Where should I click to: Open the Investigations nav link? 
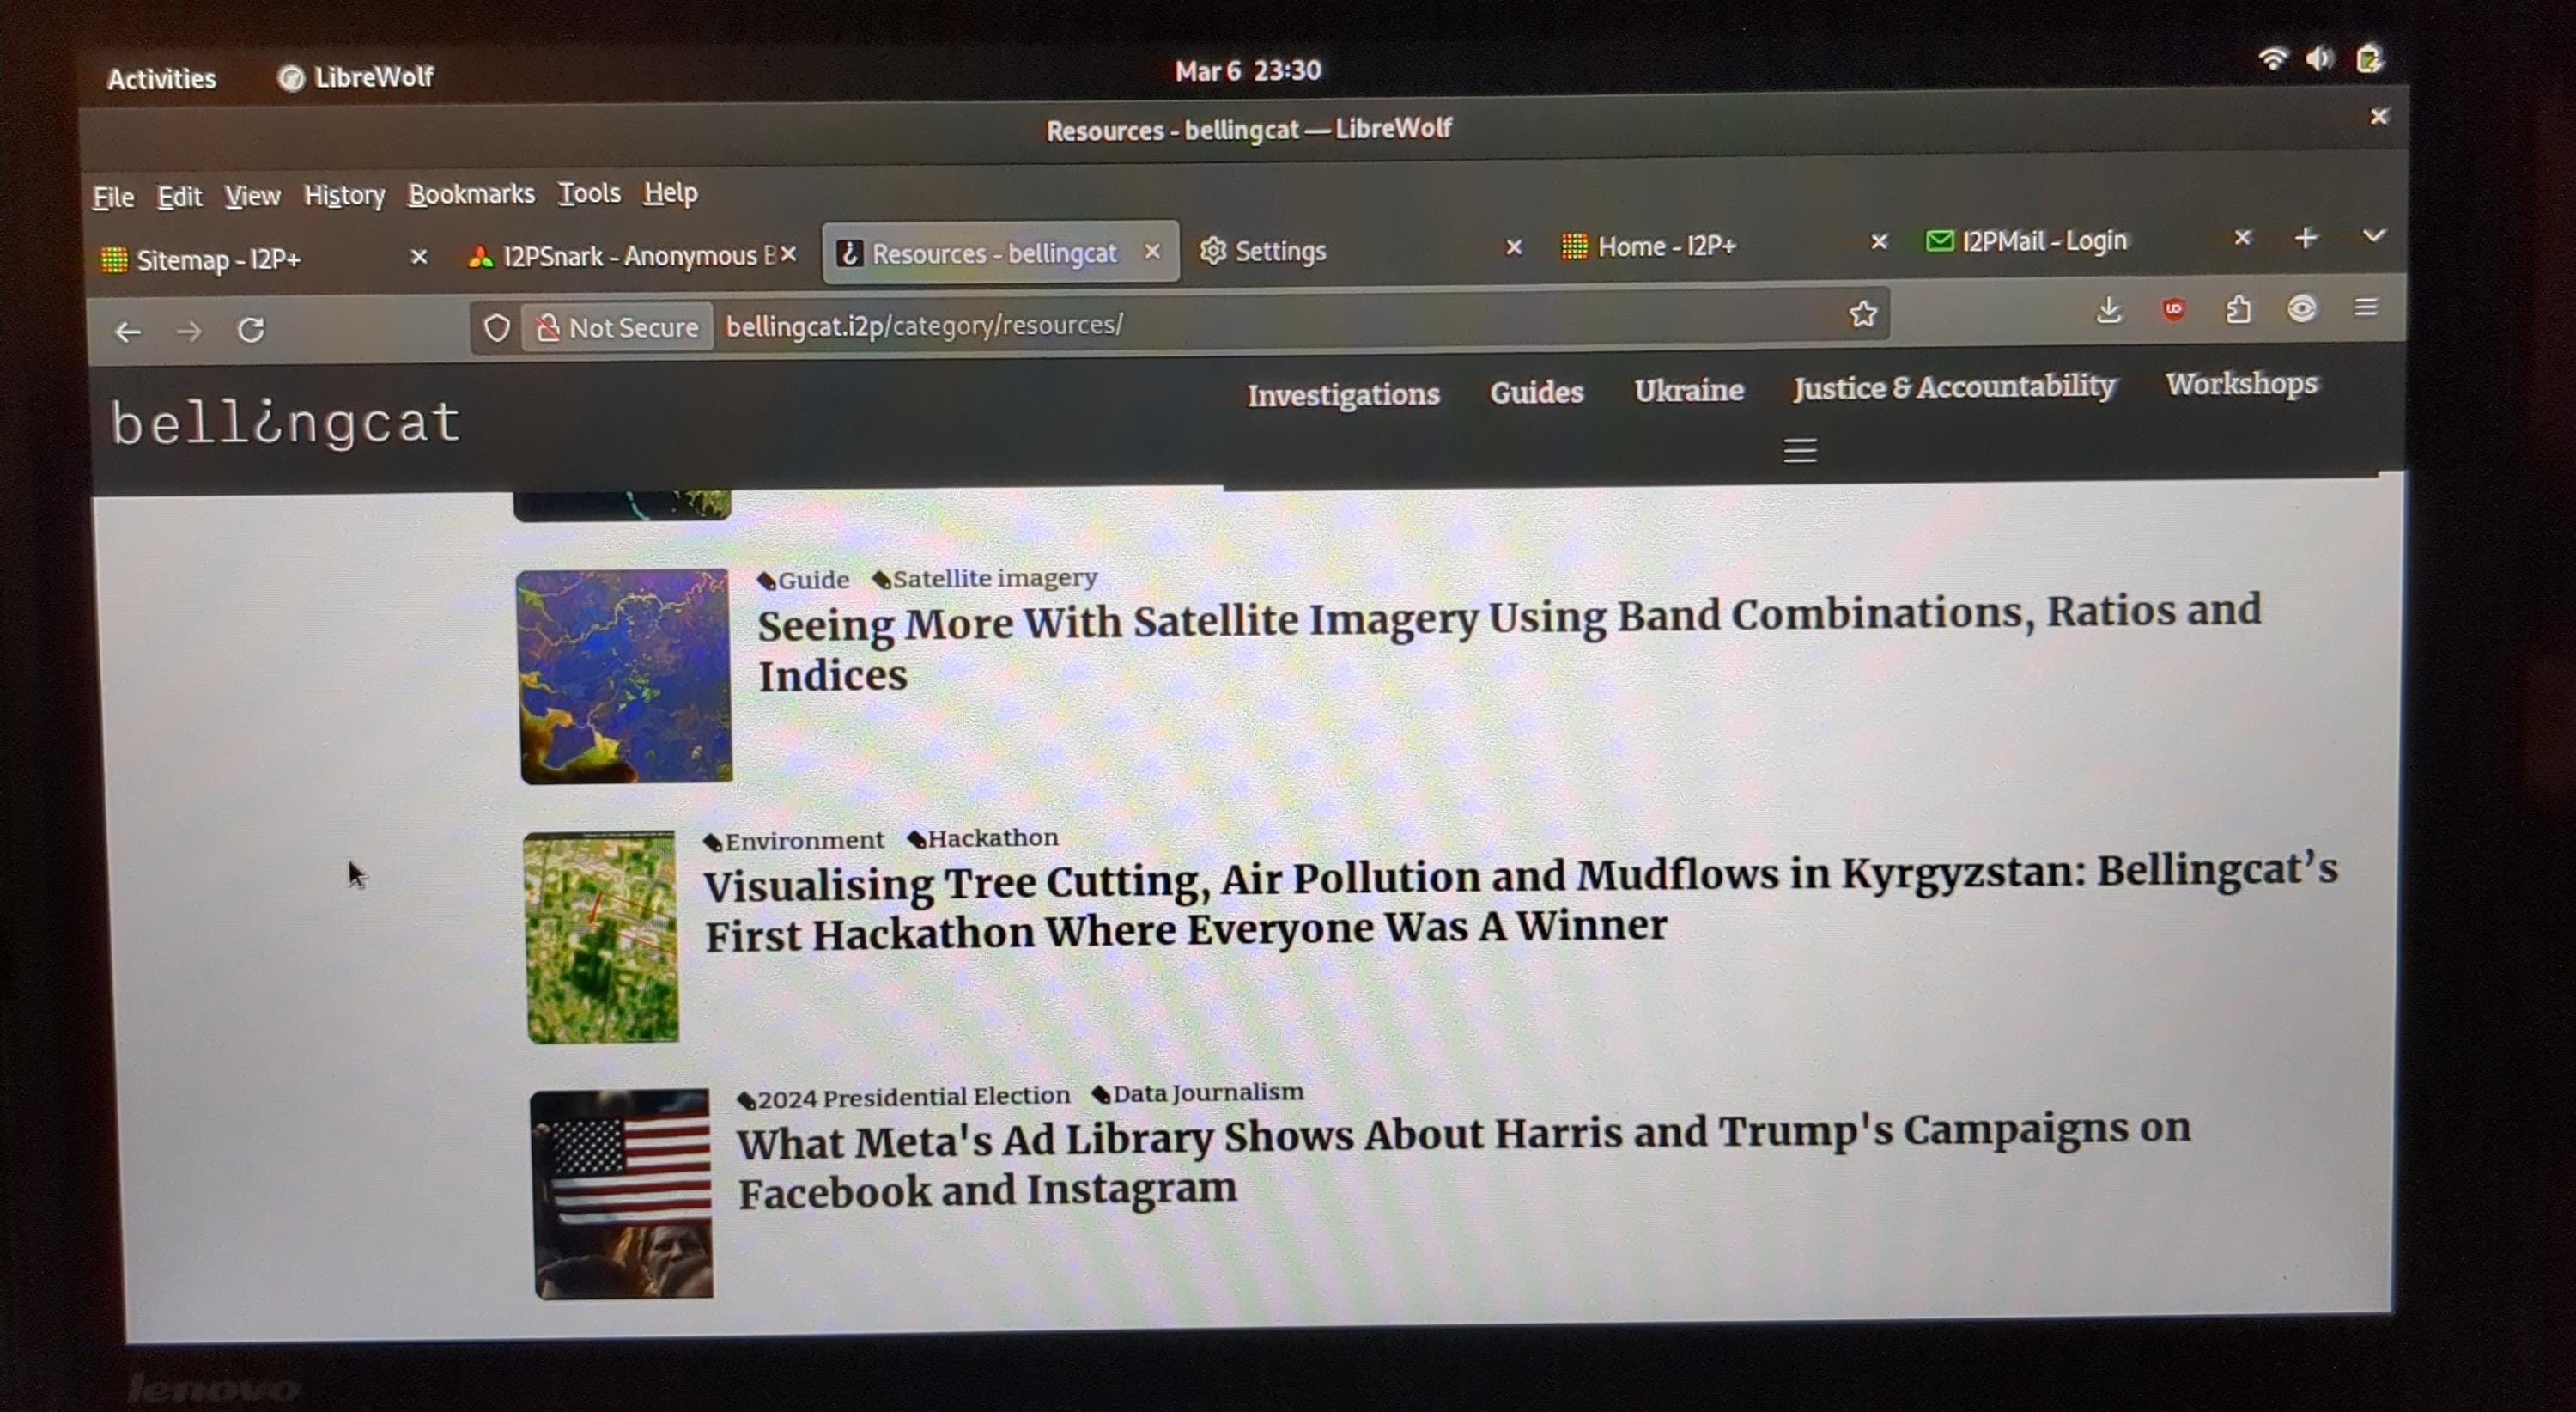[x=1343, y=395]
